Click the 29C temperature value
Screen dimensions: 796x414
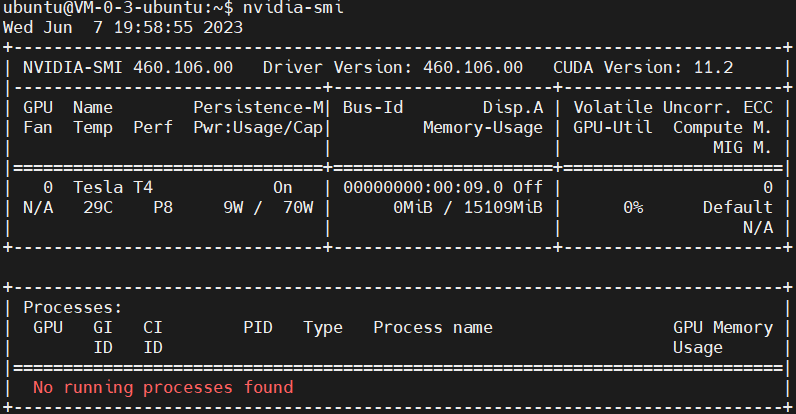[98, 208]
